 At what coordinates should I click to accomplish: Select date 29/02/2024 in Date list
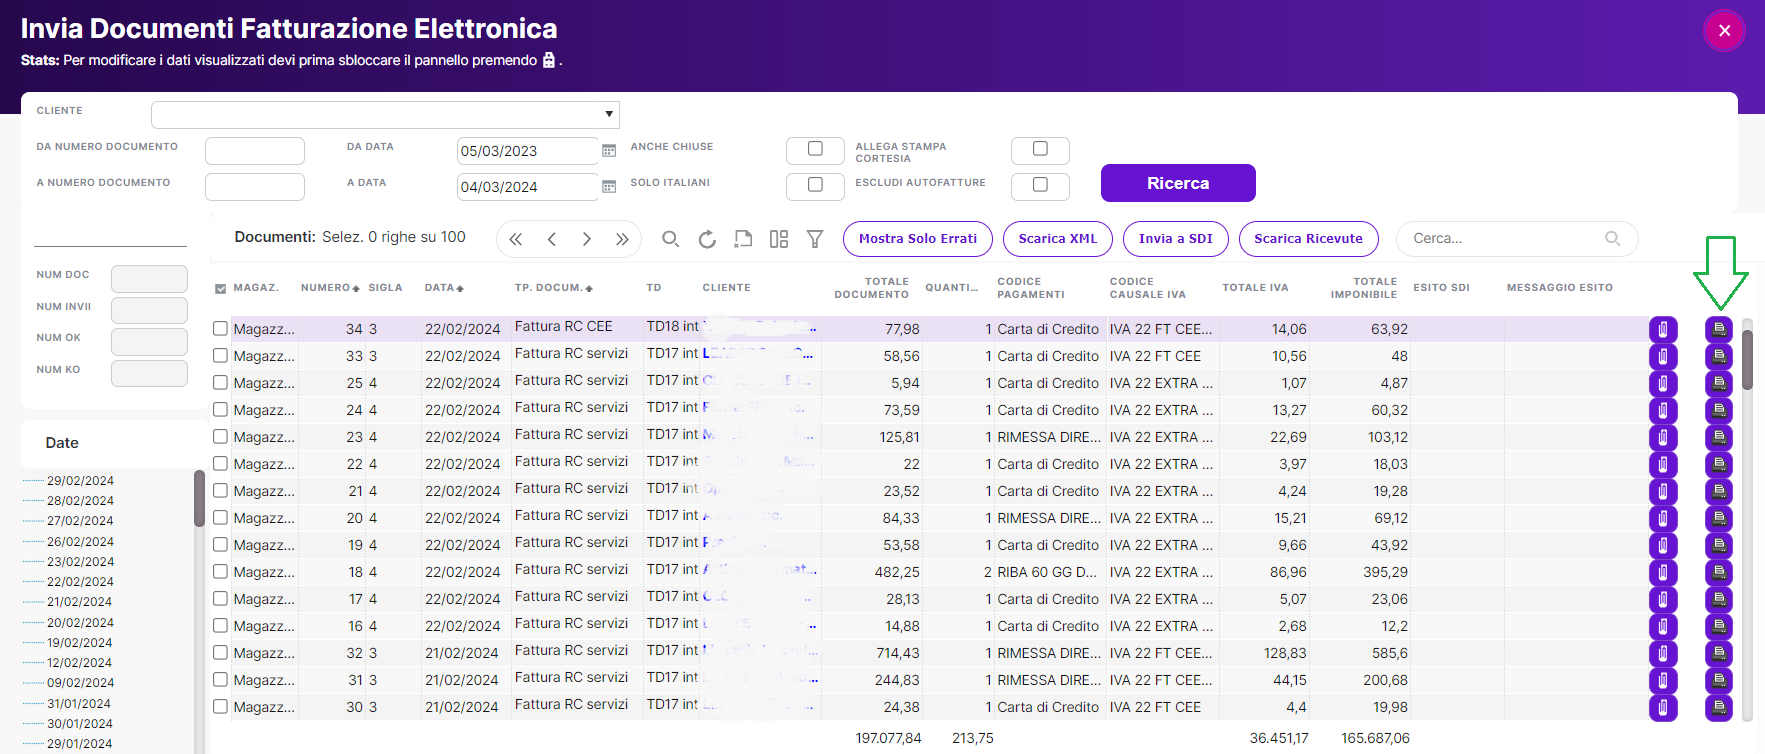(80, 481)
